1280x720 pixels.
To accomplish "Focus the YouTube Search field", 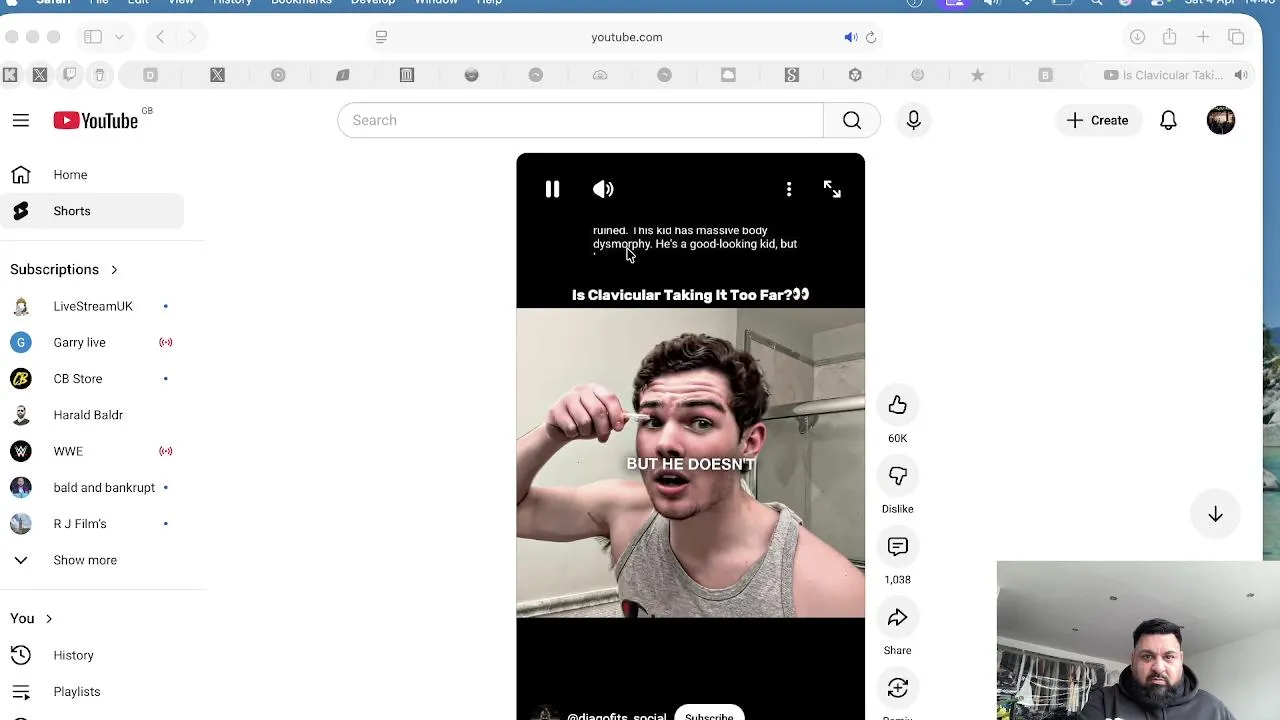I will [580, 120].
